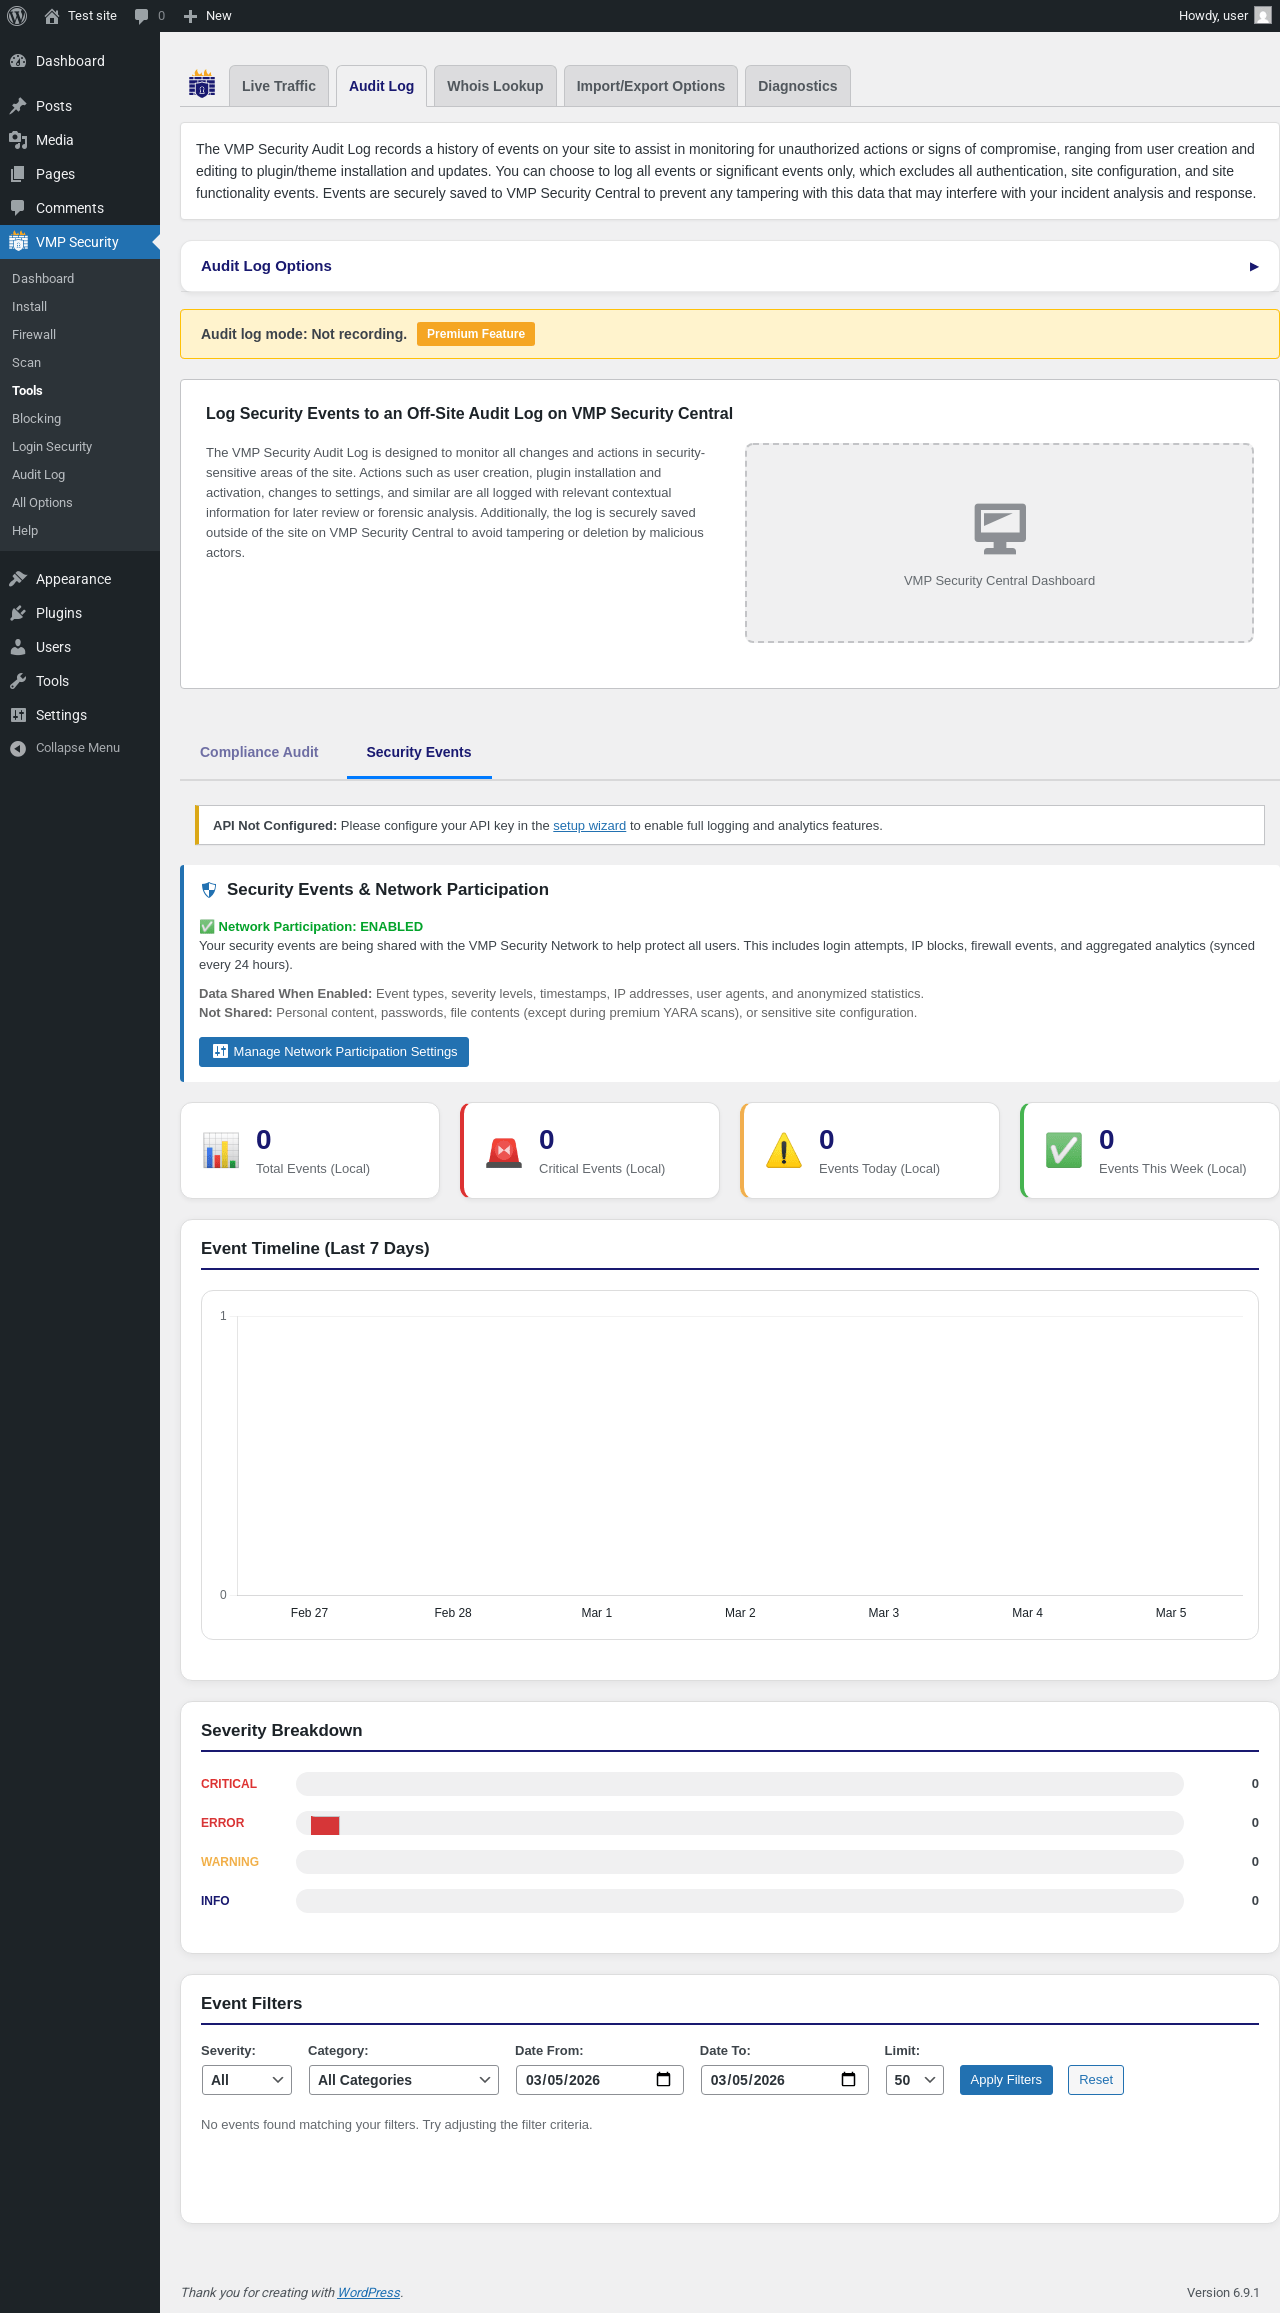Screen dimensions: 1280x2313
Task: Click the Feb 27 timeline label
Action: [309, 1613]
